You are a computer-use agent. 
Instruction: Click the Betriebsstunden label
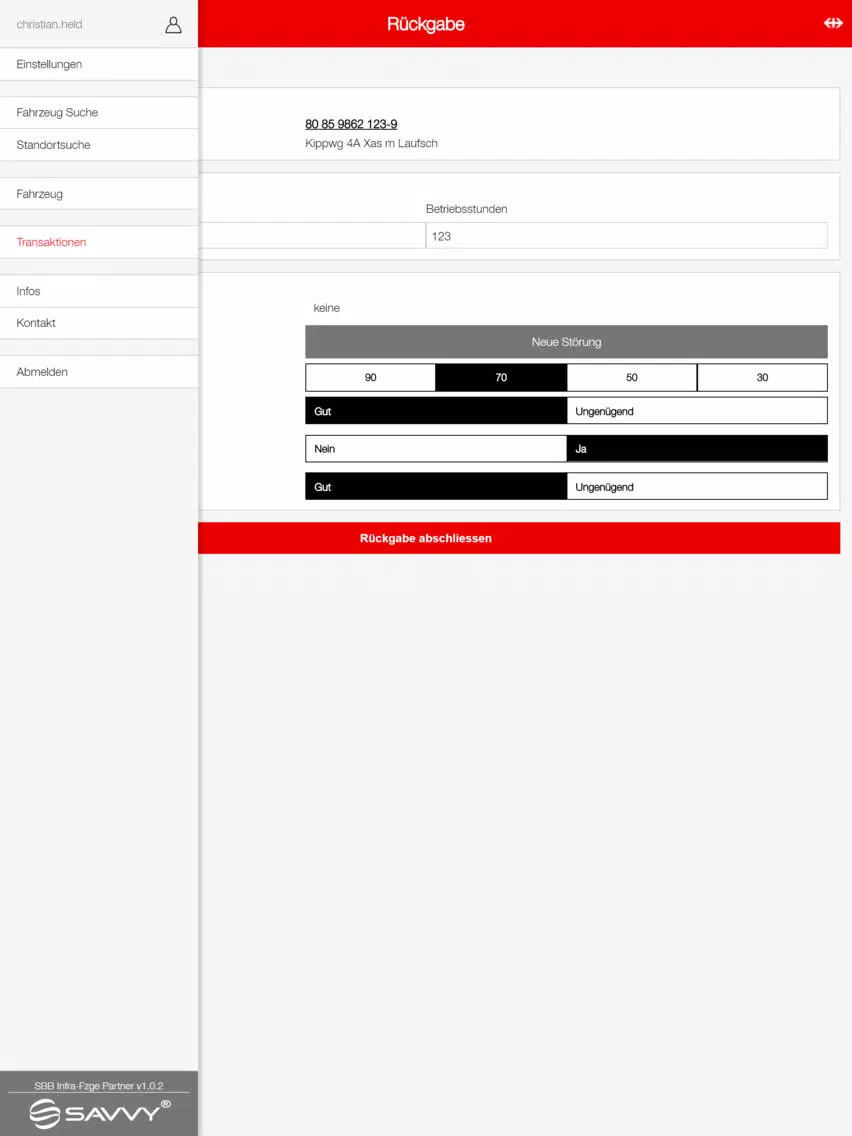point(467,209)
